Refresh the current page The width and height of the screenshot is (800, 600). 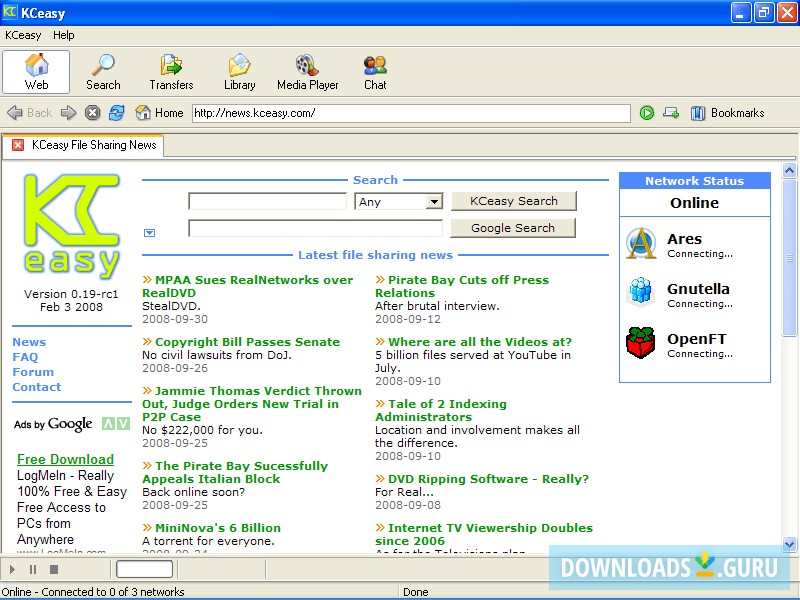coord(117,113)
